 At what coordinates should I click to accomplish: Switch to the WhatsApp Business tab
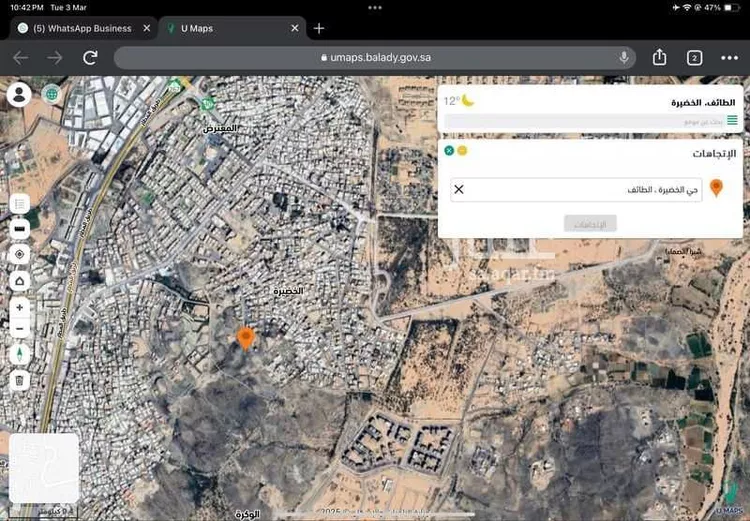coord(82,29)
